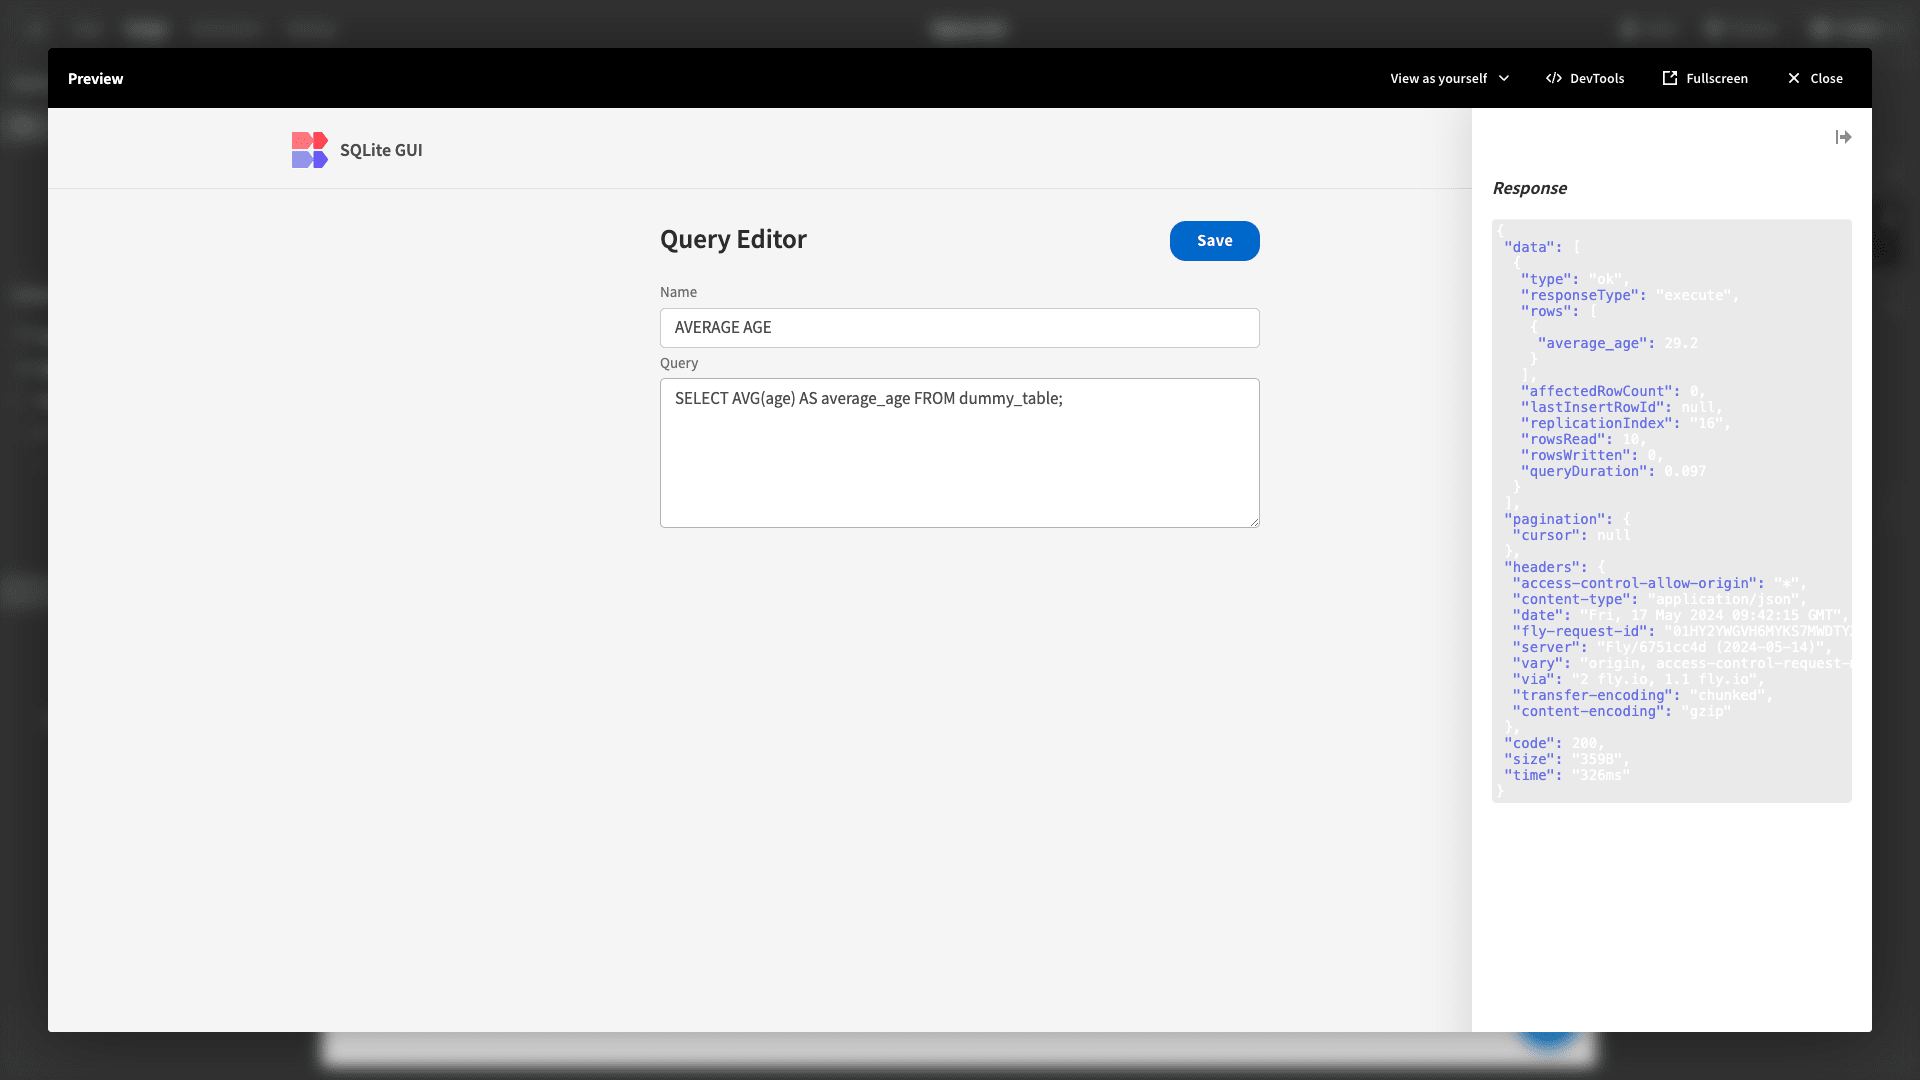This screenshot has width=1920, height=1080.
Task: Focus the Name field containing AVERAGE AGE
Action: pyautogui.click(x=959, y=328)
